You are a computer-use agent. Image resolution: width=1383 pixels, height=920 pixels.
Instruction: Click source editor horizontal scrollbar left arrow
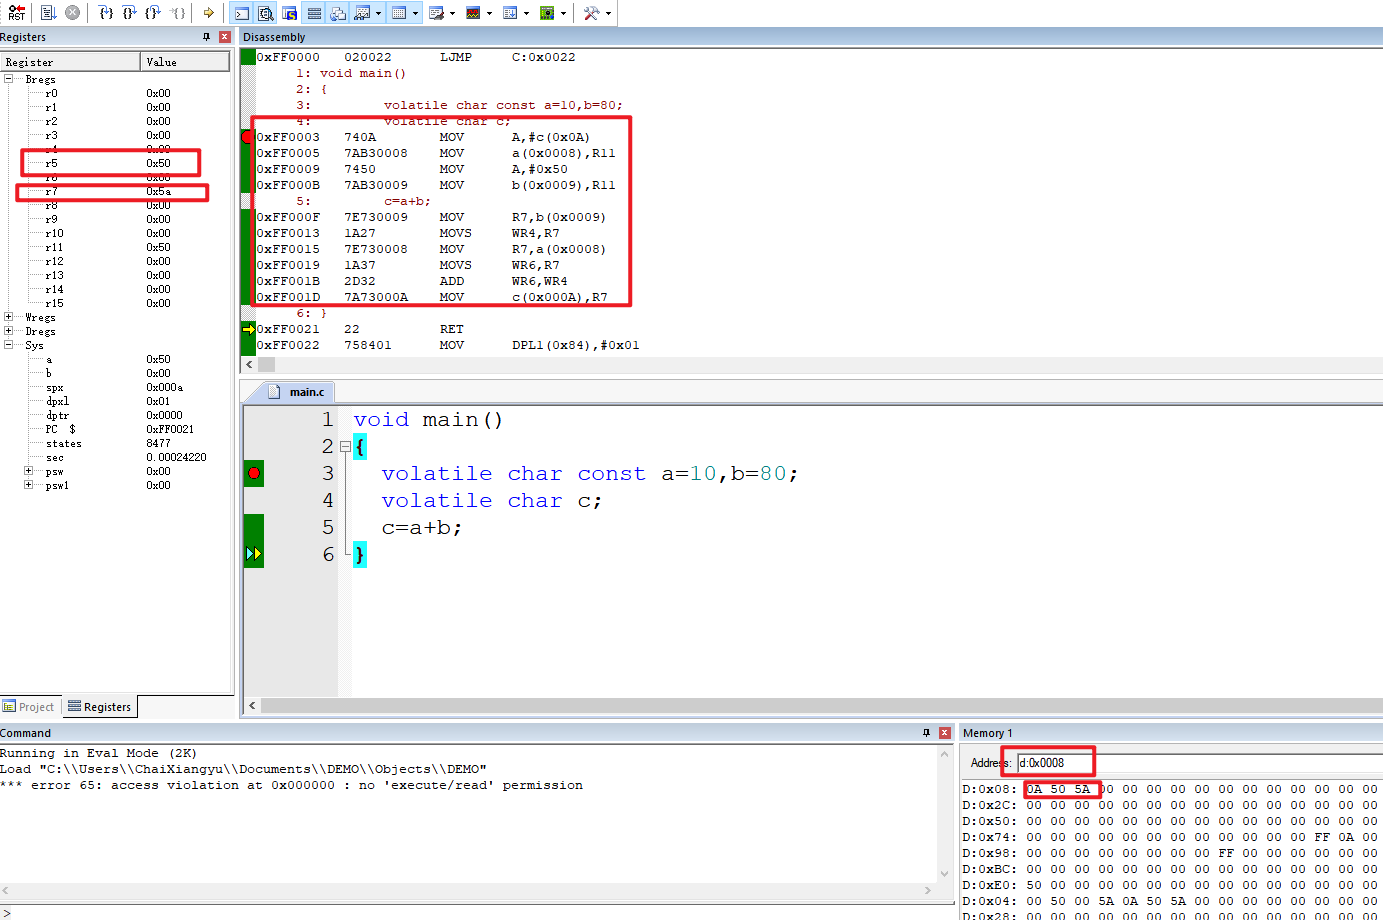click(x=252, y=705)
